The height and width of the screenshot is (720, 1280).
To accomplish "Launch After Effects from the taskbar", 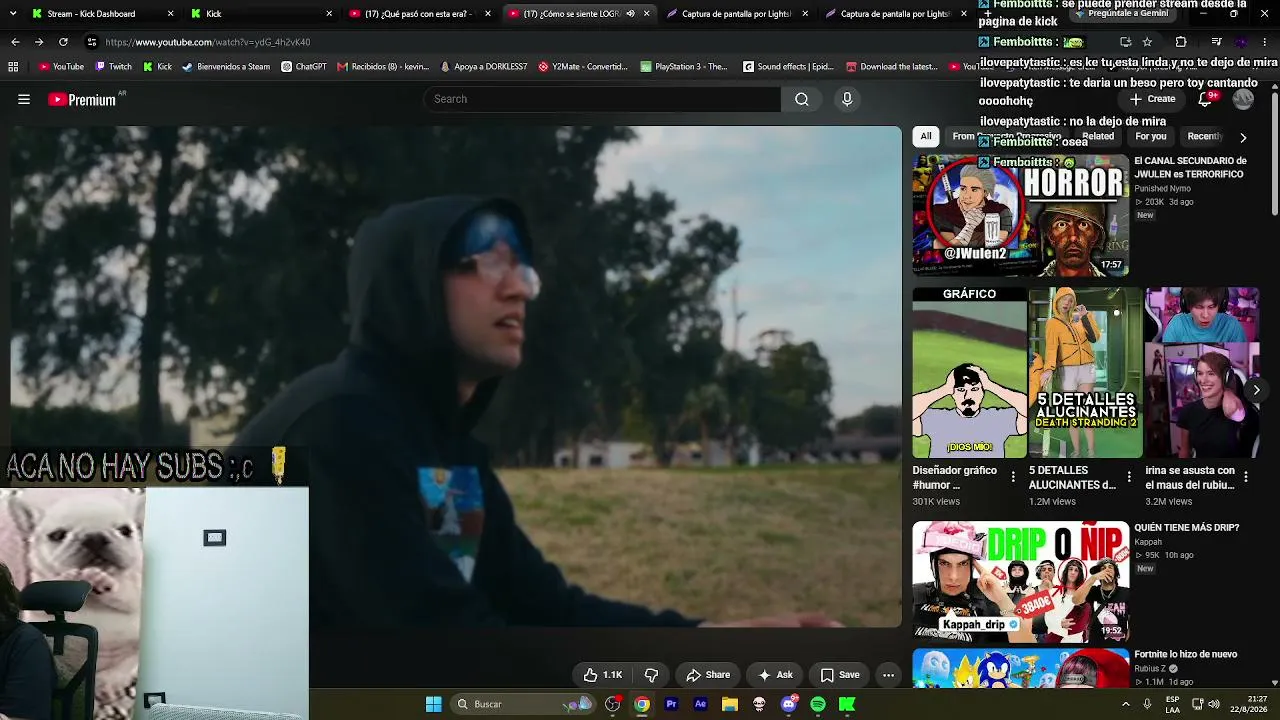I will tap(700, 704).
